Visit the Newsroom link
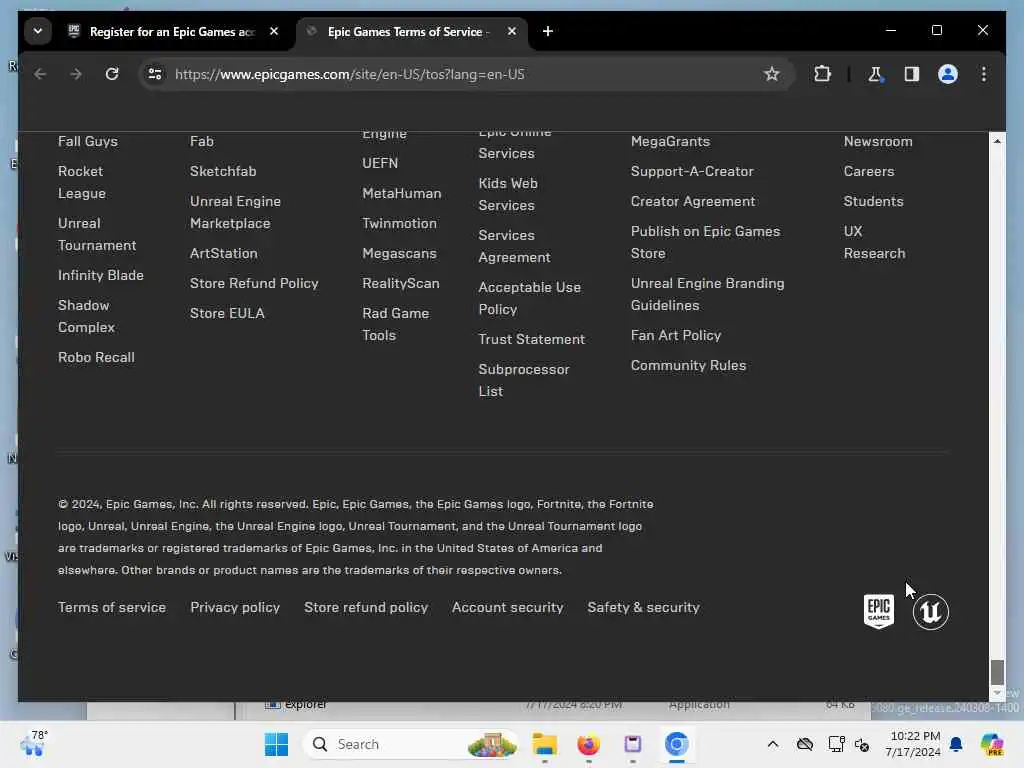 (878, 142)
